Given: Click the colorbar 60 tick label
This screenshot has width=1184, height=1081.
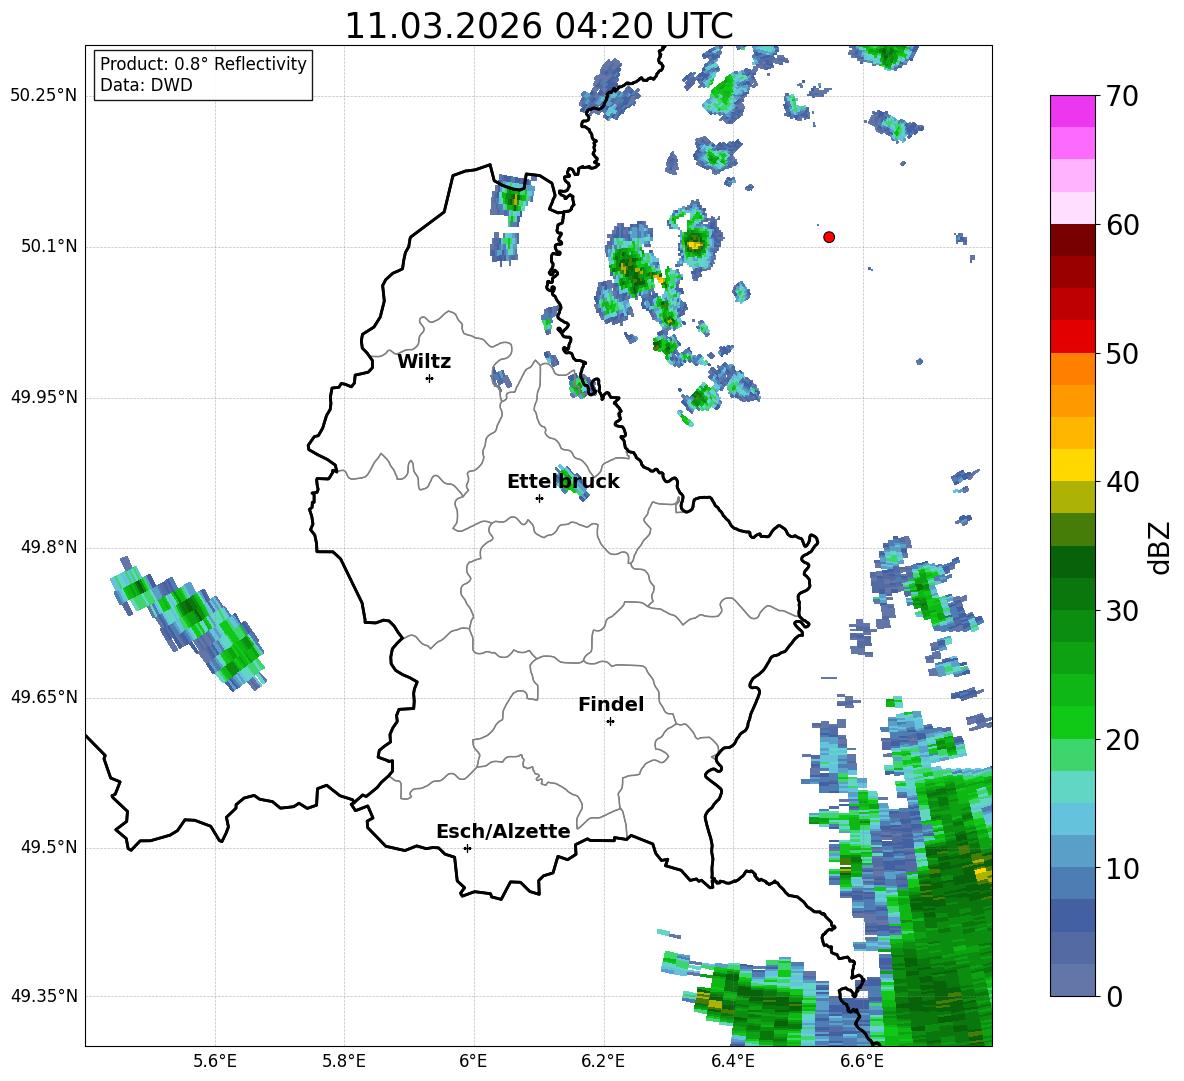Looking at the screenshot, I should (1123, 225).
